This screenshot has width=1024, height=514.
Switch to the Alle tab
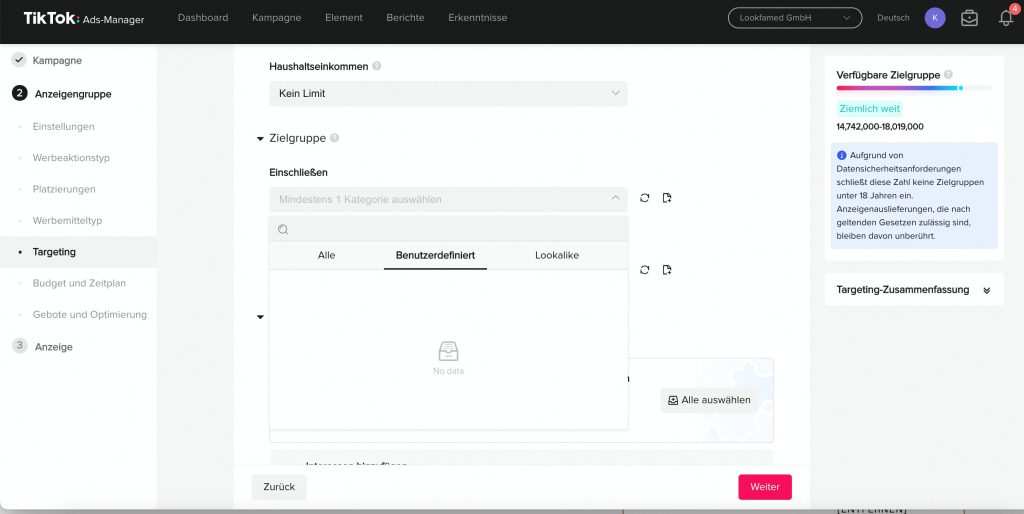pos(327,255)
